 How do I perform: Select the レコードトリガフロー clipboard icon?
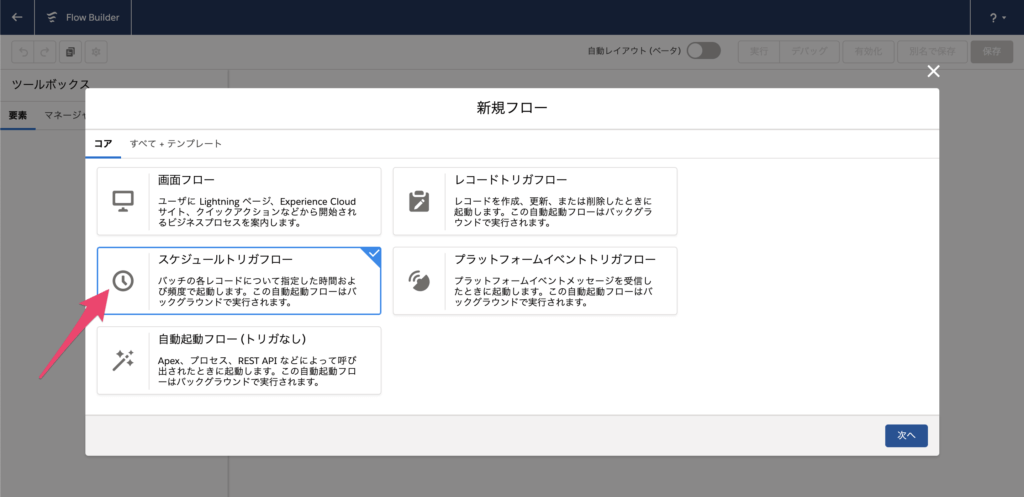point(419,201)
